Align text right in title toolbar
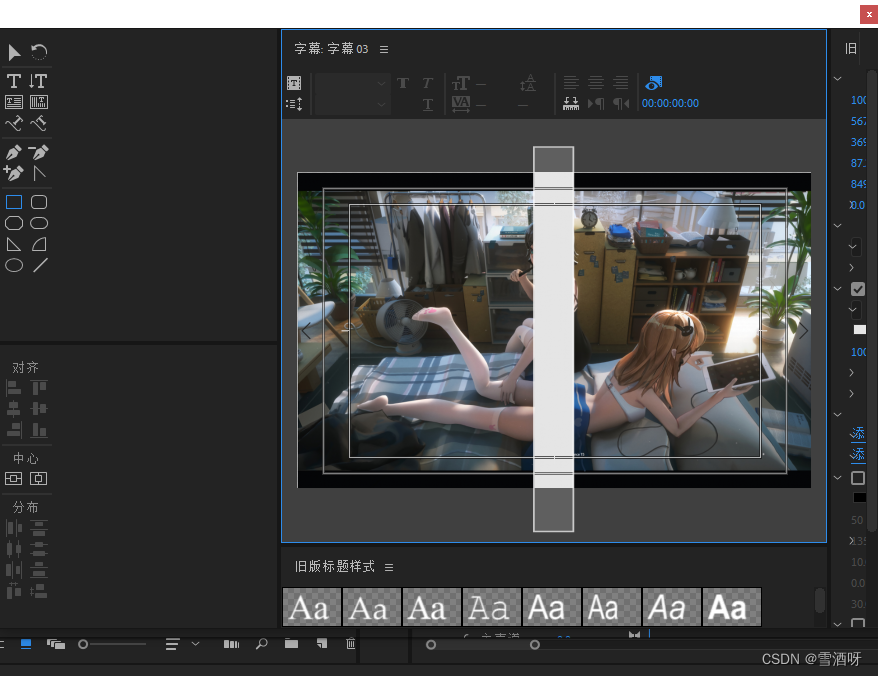Viewport: 878px width, 676px height. (620, 83)
